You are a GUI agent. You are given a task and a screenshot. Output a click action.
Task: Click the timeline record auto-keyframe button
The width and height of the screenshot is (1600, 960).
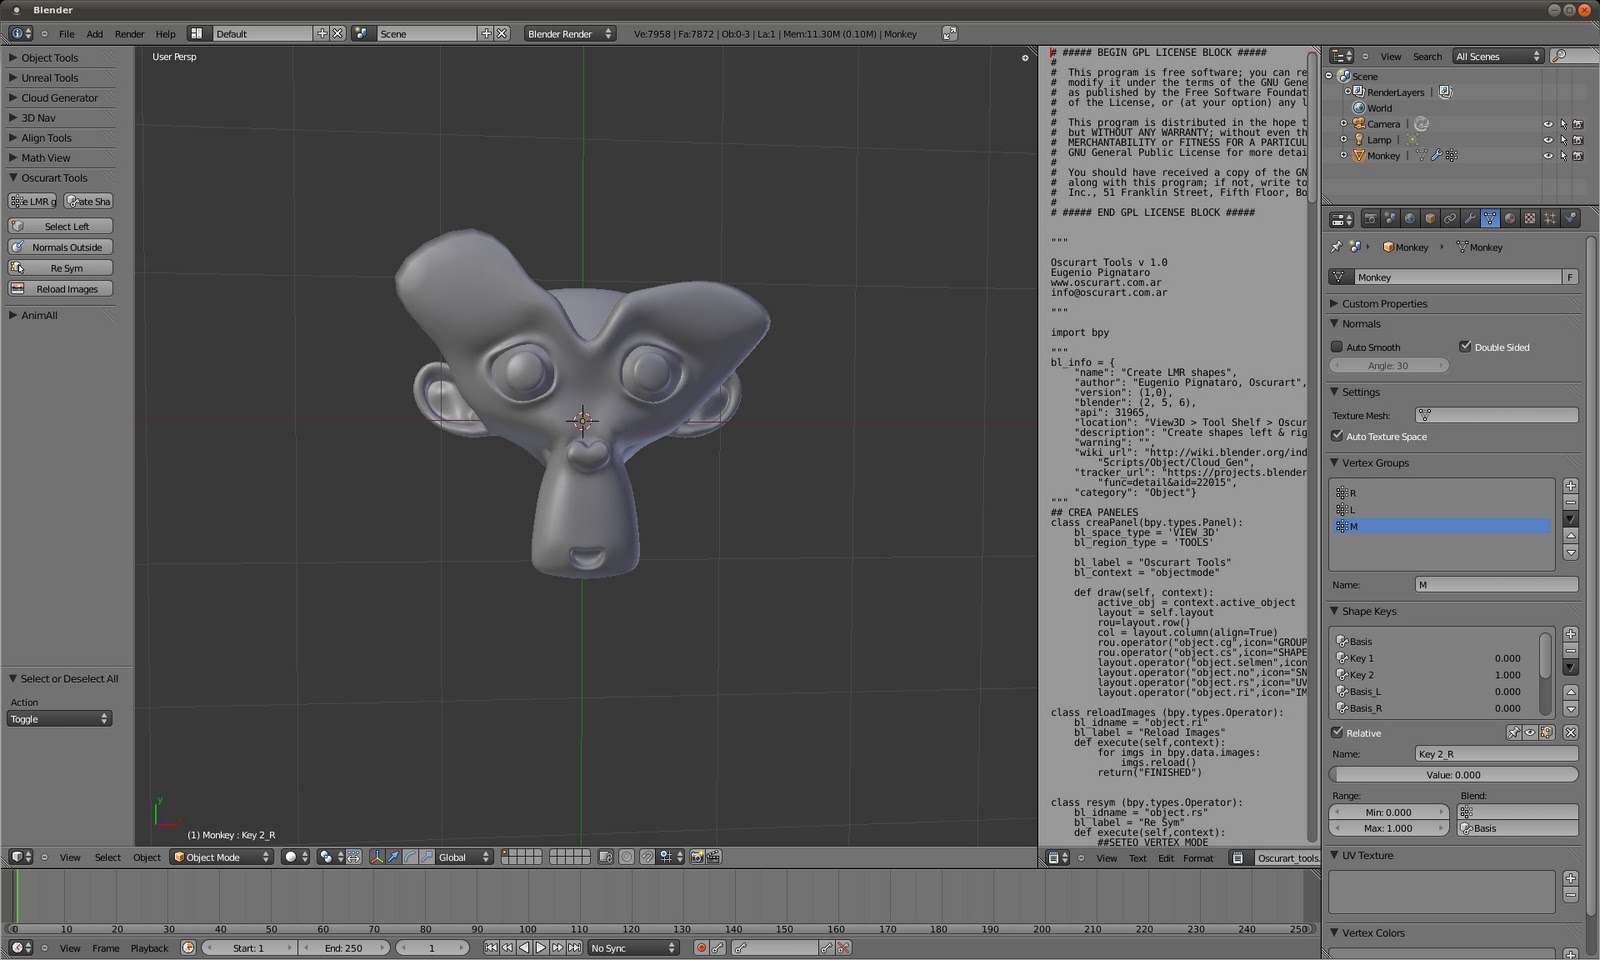(701, 948)
